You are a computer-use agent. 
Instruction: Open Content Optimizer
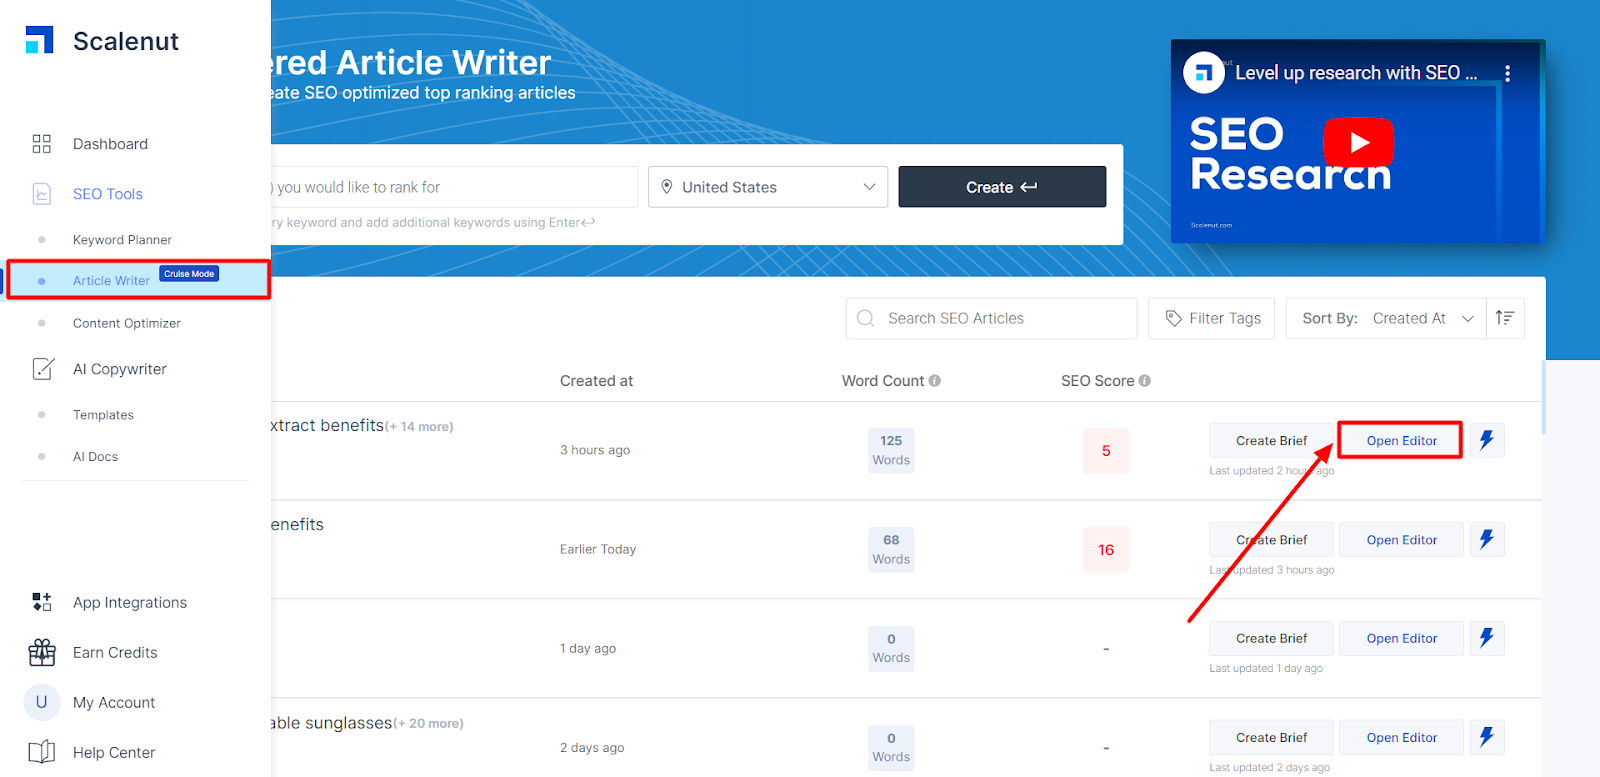pyautogui.click(x=127, y=323)
